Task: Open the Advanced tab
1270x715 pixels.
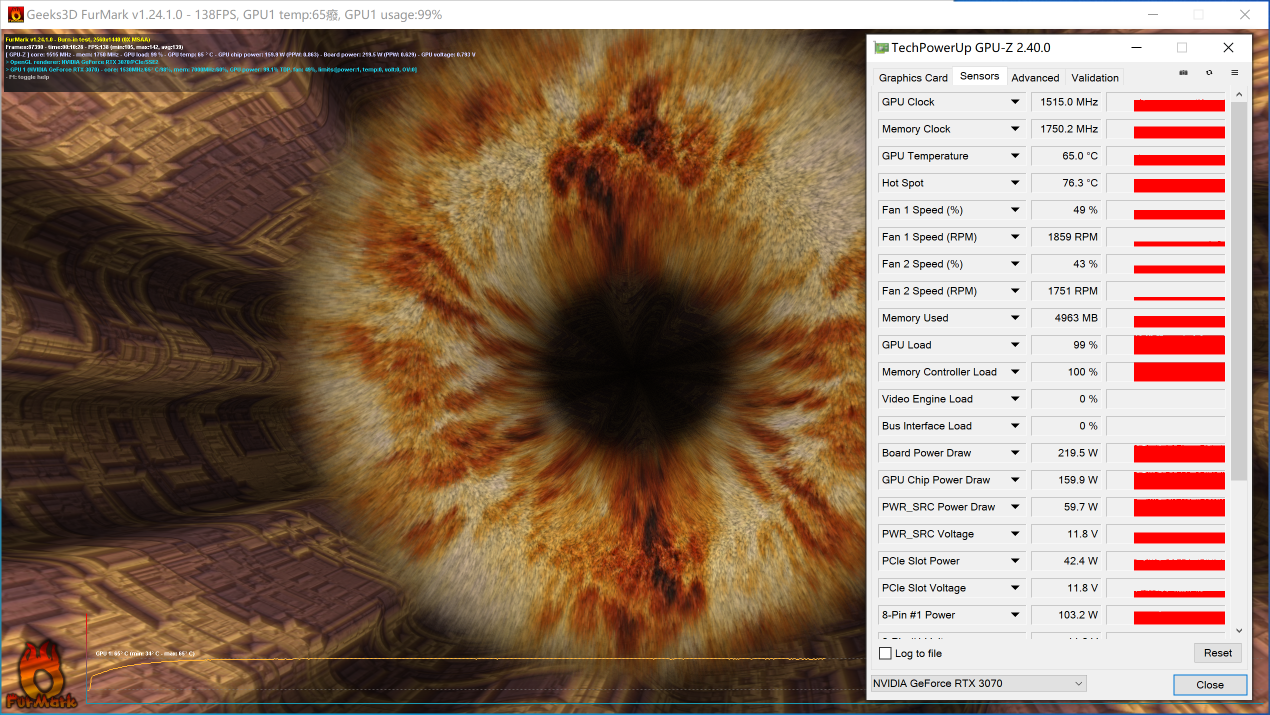Action: click(1035, 78)
